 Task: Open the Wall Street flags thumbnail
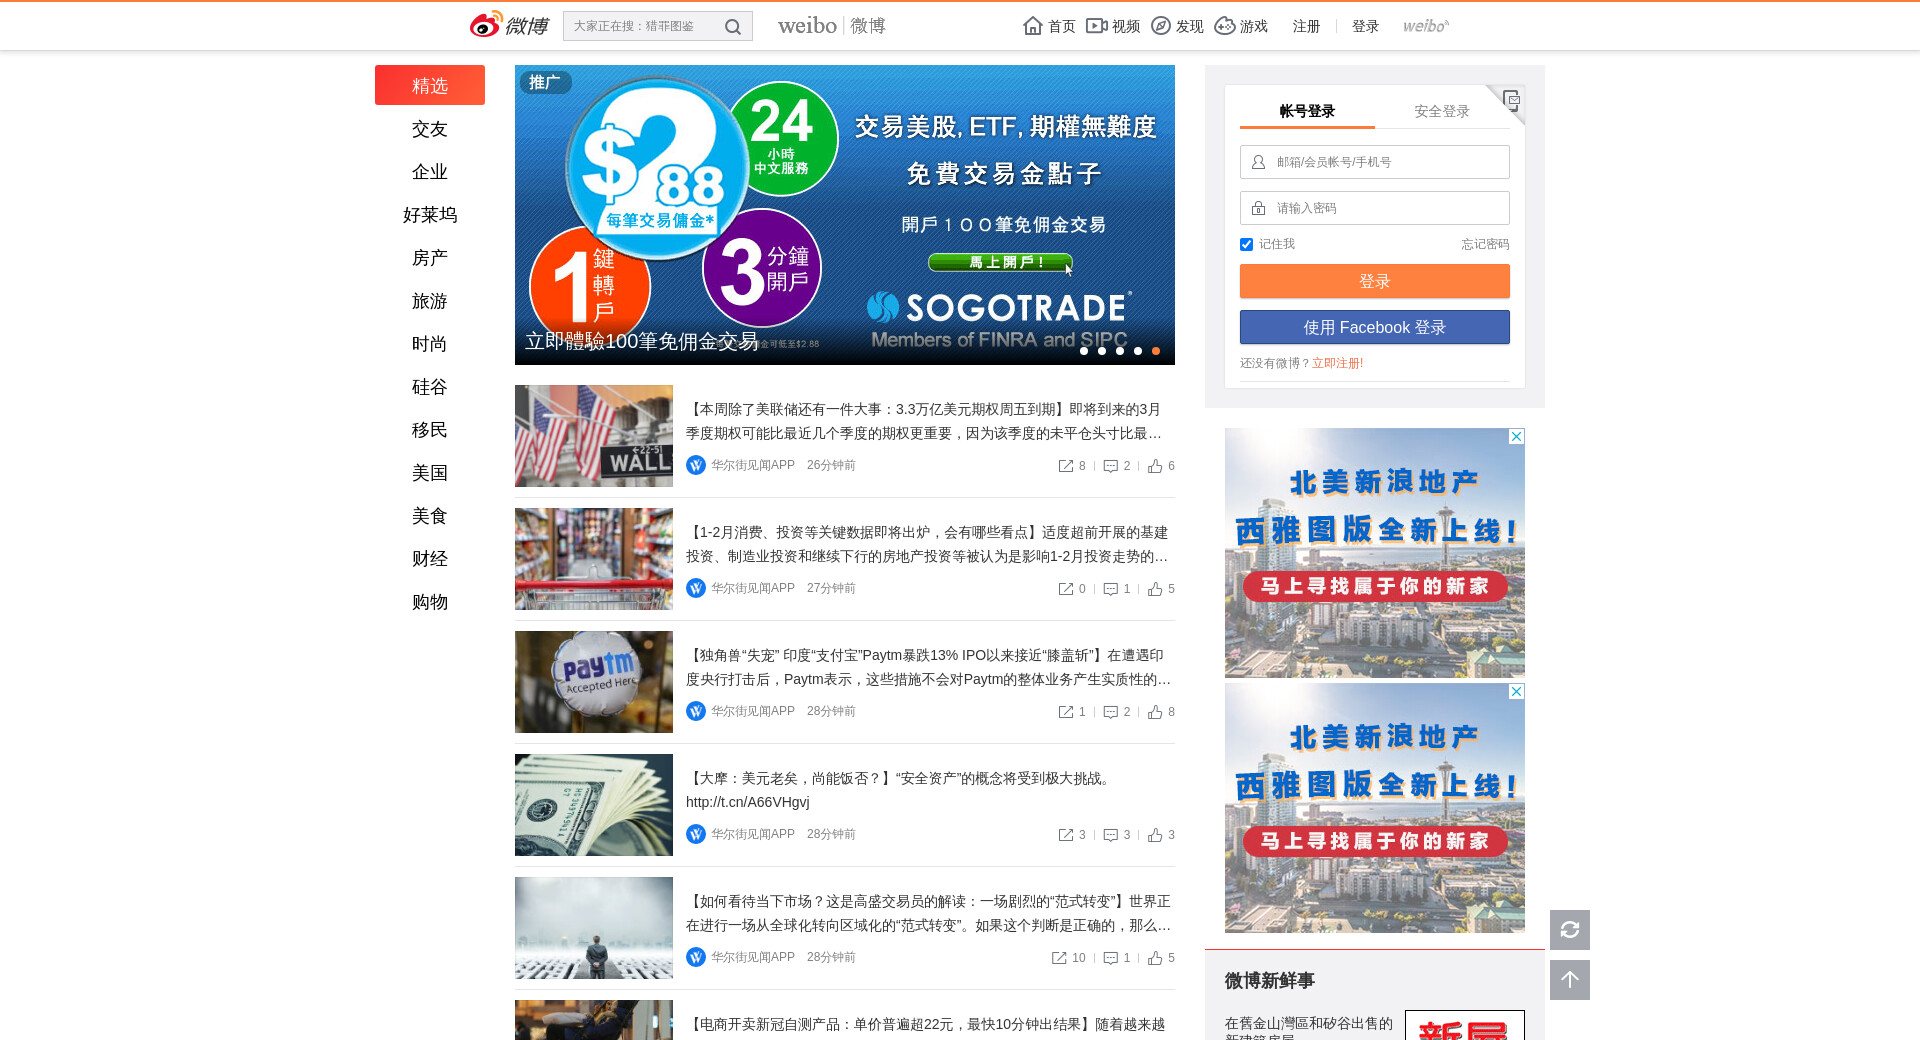coord(594,436)
